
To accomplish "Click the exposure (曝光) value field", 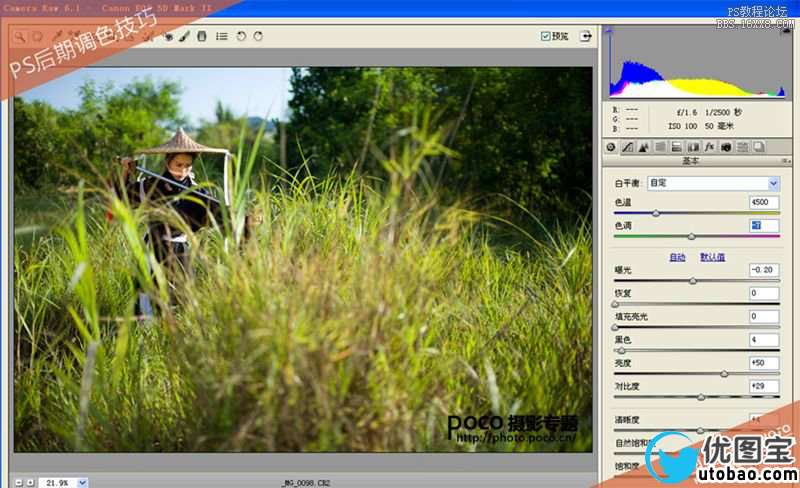I will [x=763, y=270].
